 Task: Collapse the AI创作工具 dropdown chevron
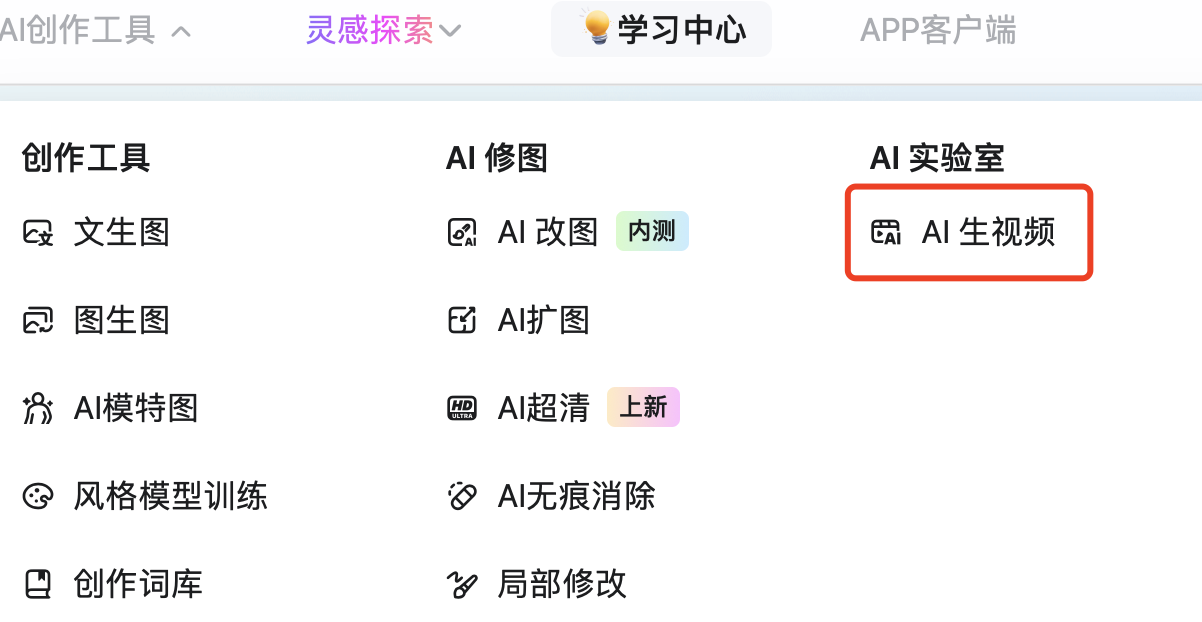coord(181,31)
